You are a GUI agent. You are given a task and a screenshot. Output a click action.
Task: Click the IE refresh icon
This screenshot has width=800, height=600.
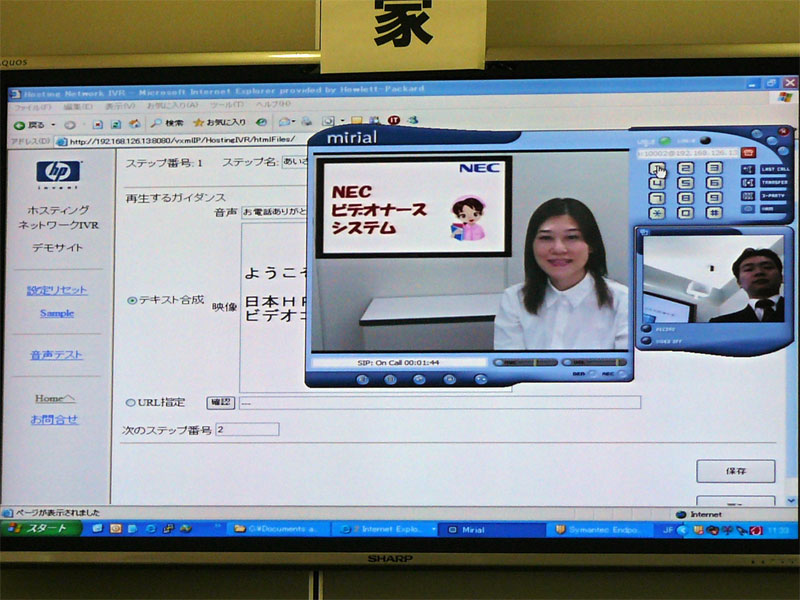(116, 124)
